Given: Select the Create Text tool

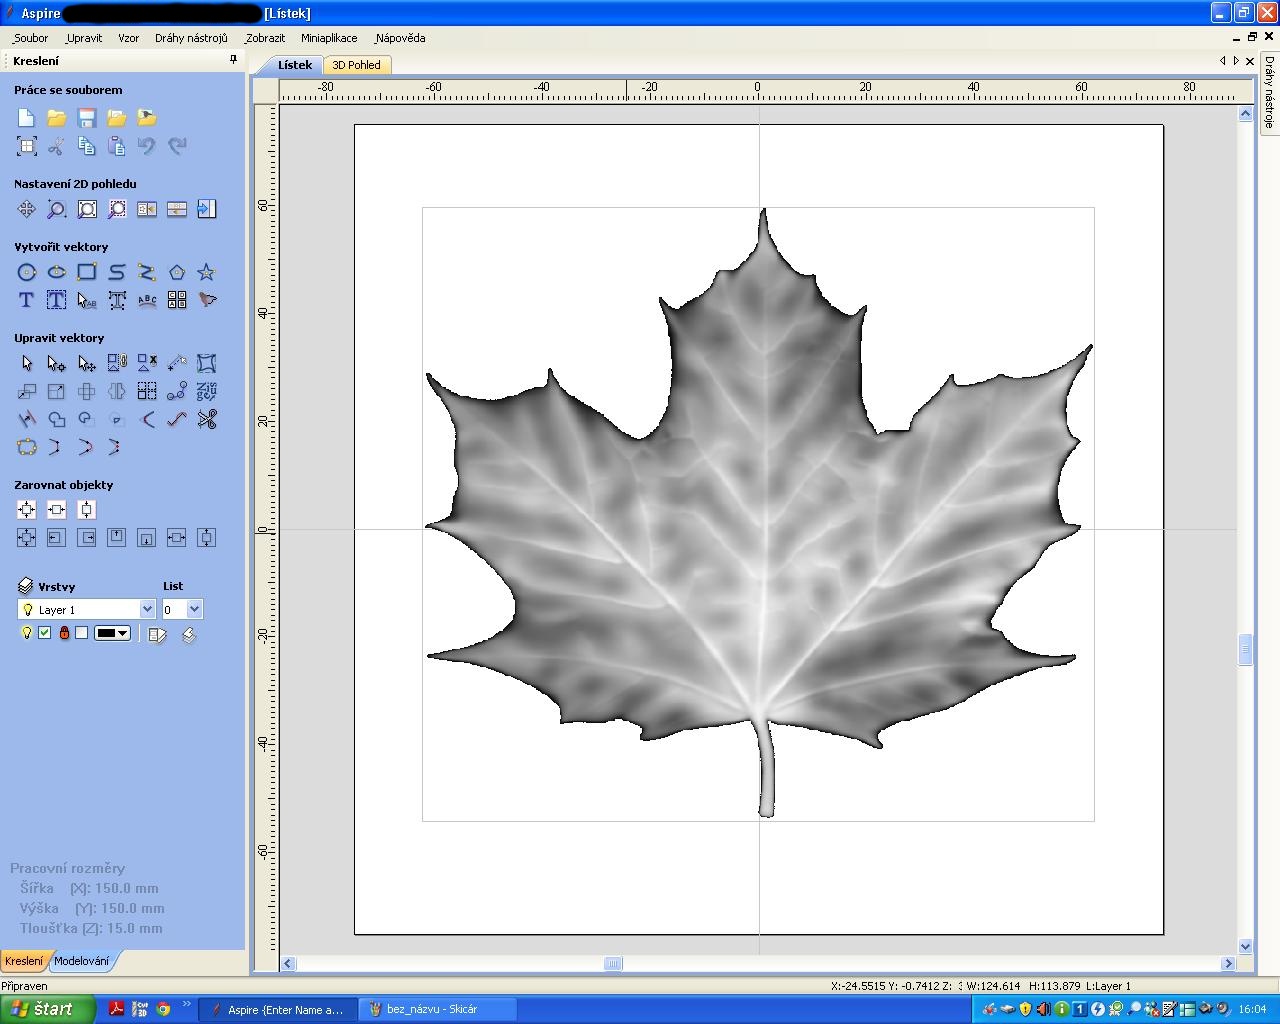Looking at the screenshot, I should point(27,300).
